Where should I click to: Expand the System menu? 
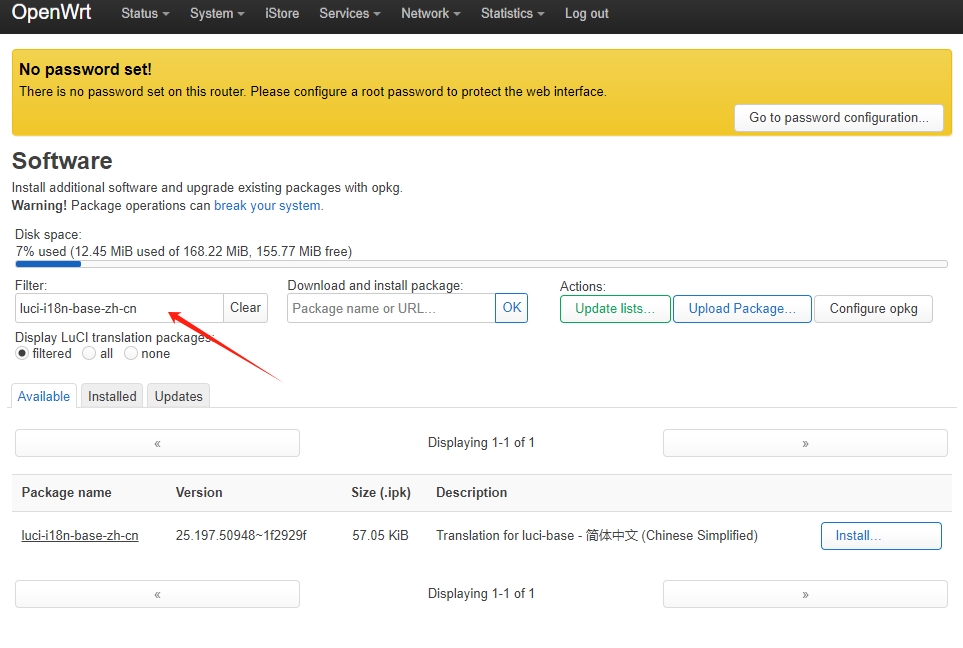217,14
